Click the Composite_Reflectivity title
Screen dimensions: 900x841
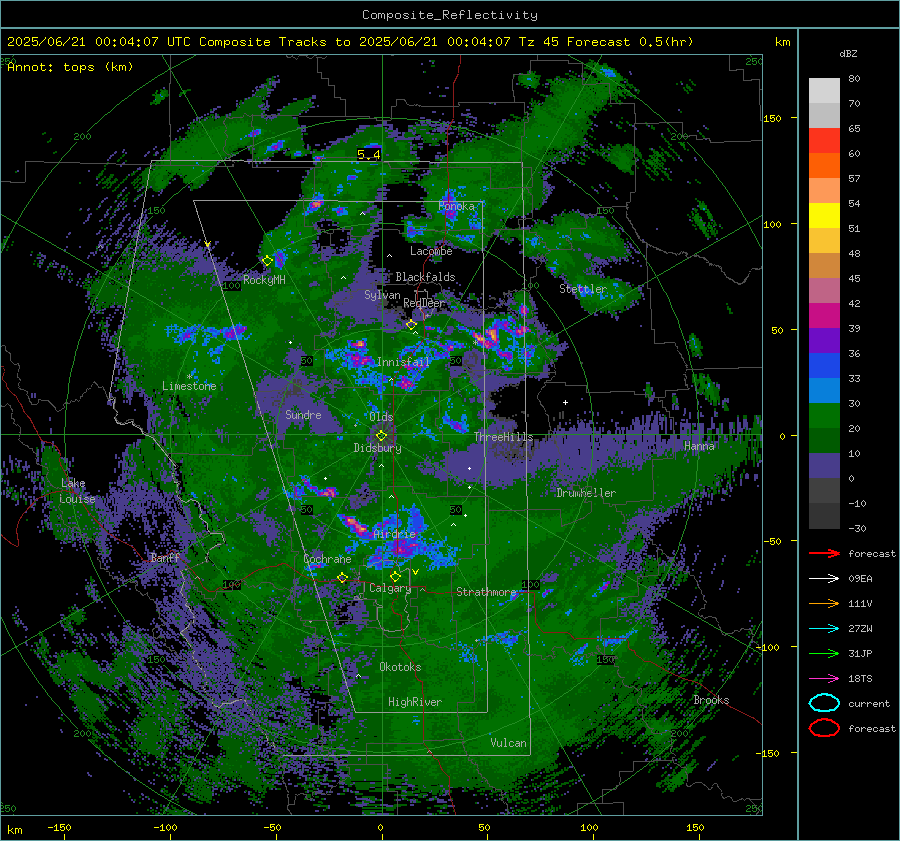coord(449,15)
